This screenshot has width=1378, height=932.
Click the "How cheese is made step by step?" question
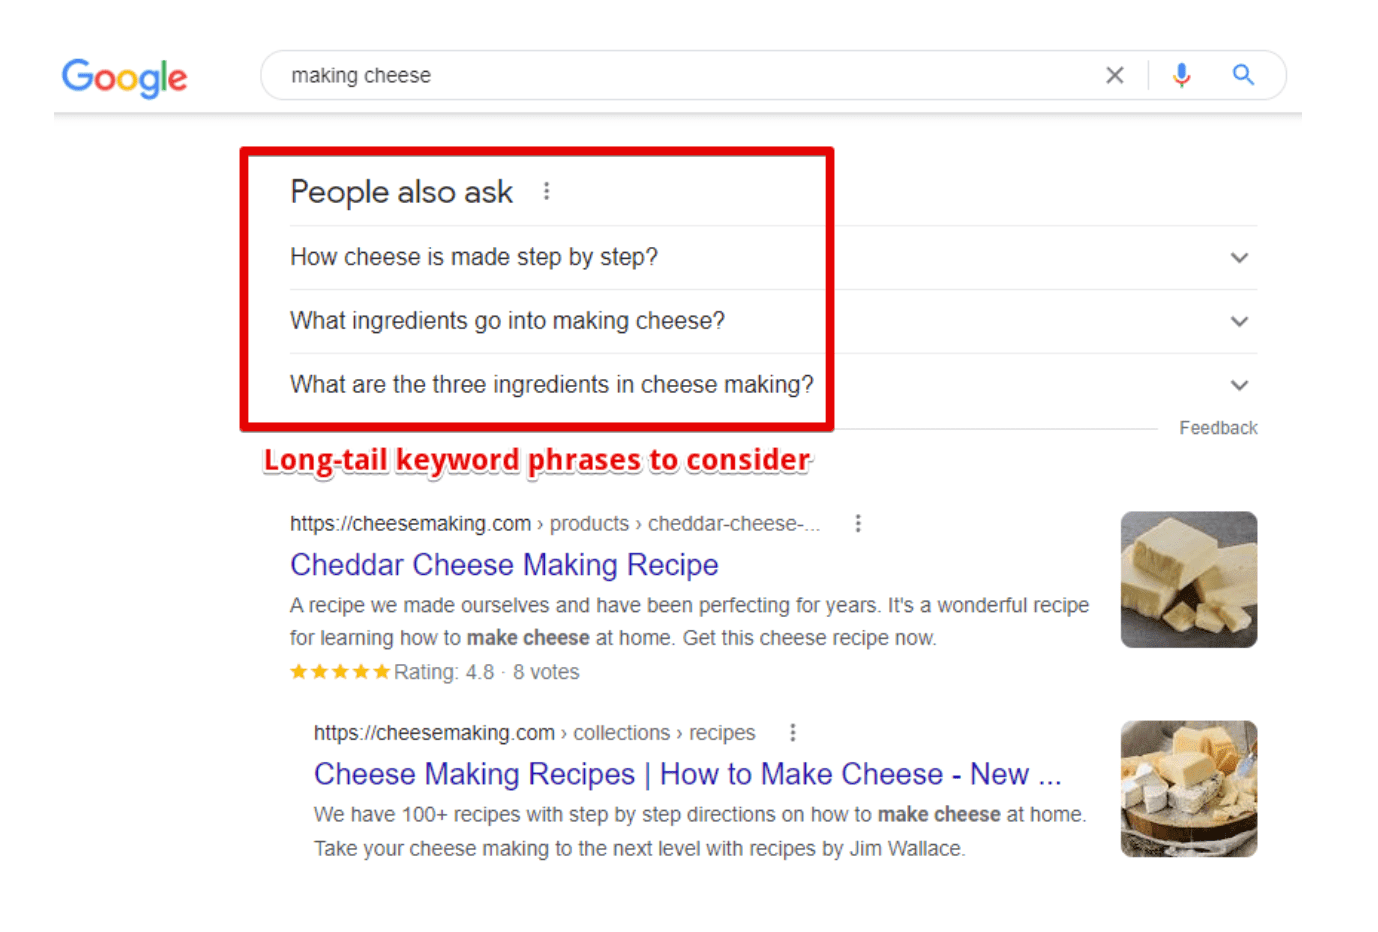click(x=474, y=257)
